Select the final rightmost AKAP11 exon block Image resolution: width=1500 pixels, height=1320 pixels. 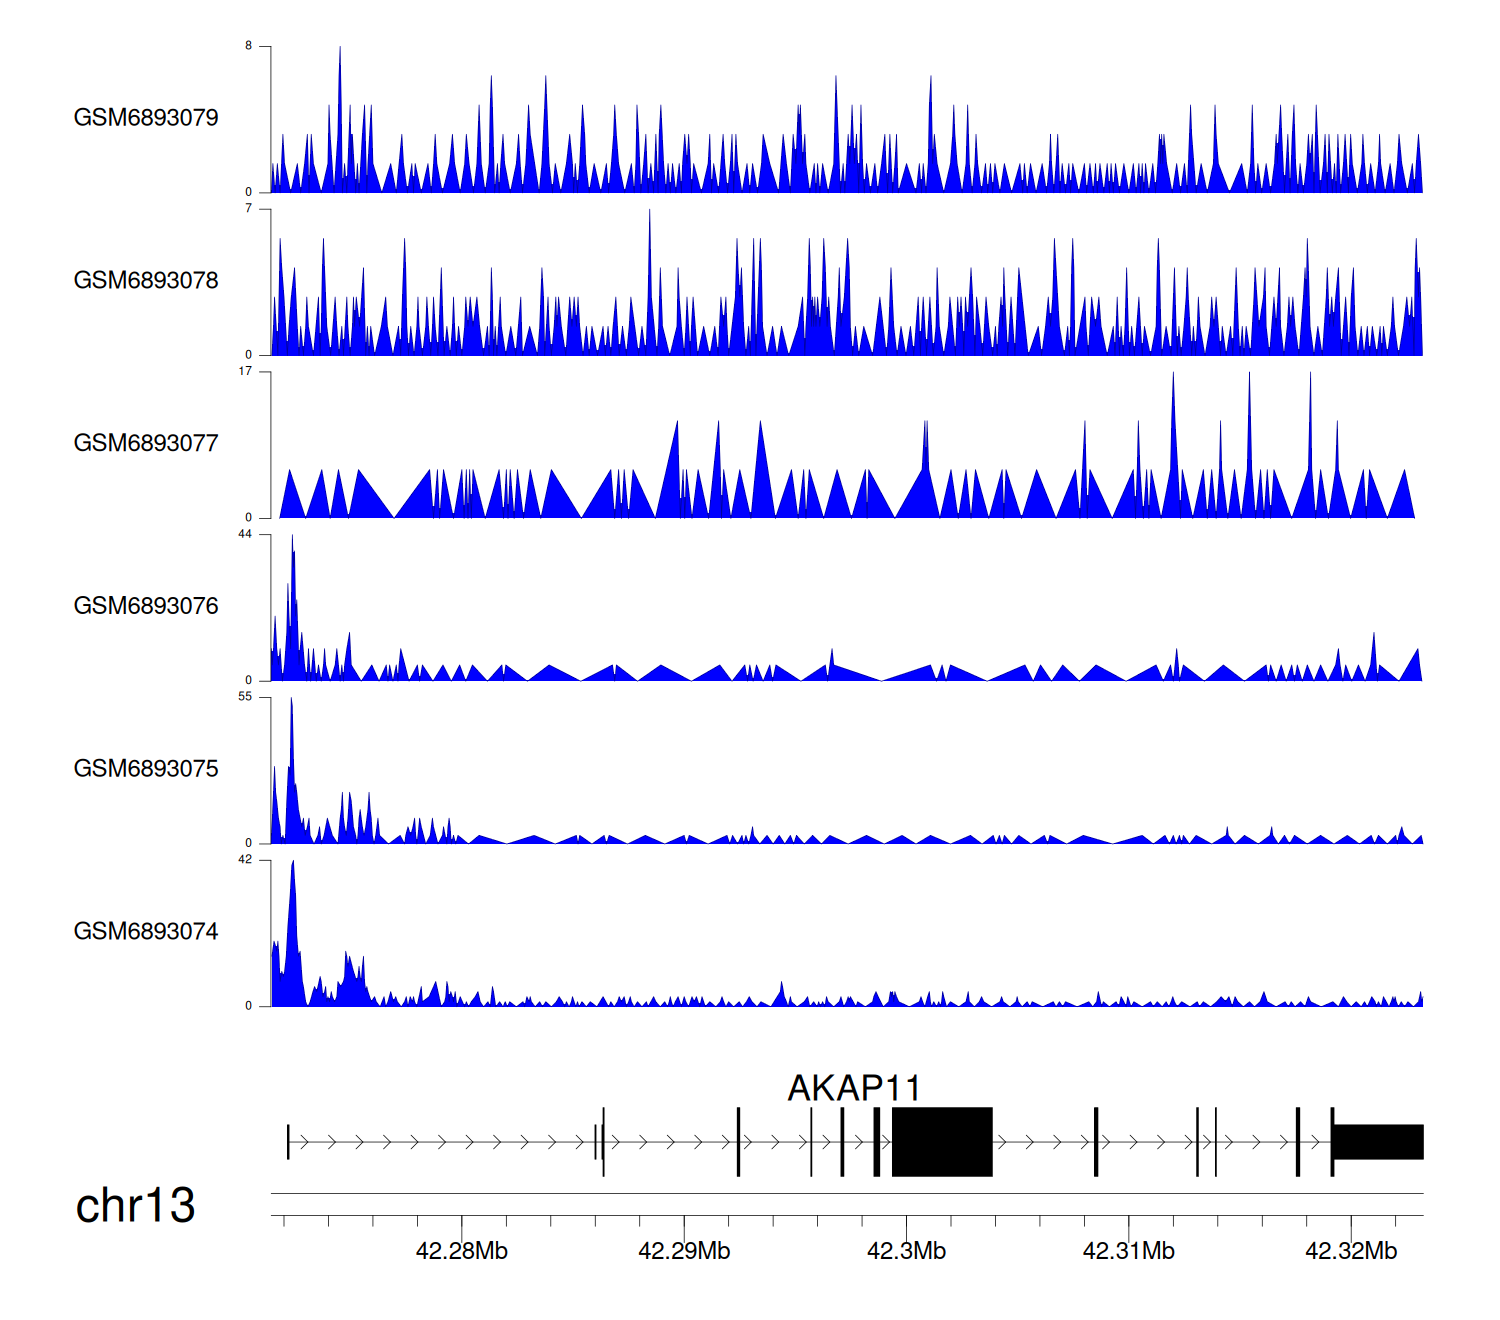[x=1378, y=1142]
